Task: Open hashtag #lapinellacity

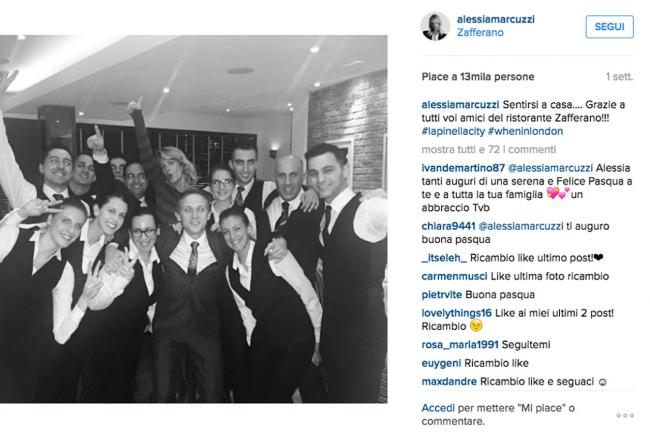Action: (x=453, y=131)
